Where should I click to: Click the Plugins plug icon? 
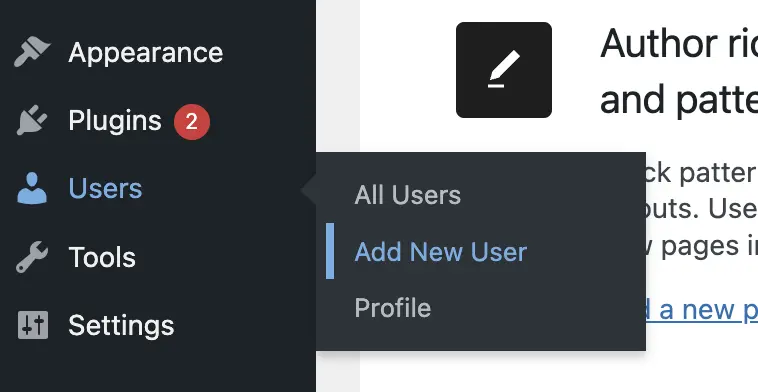[32, 120]
